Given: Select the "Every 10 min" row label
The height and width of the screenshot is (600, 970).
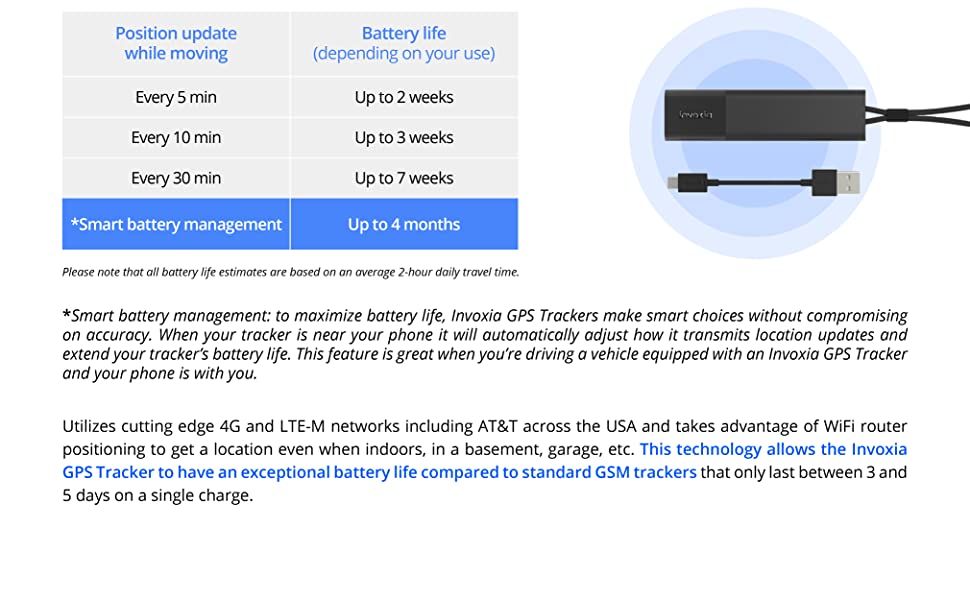Looking at the screenshot, I should click(x=176, y=137).
